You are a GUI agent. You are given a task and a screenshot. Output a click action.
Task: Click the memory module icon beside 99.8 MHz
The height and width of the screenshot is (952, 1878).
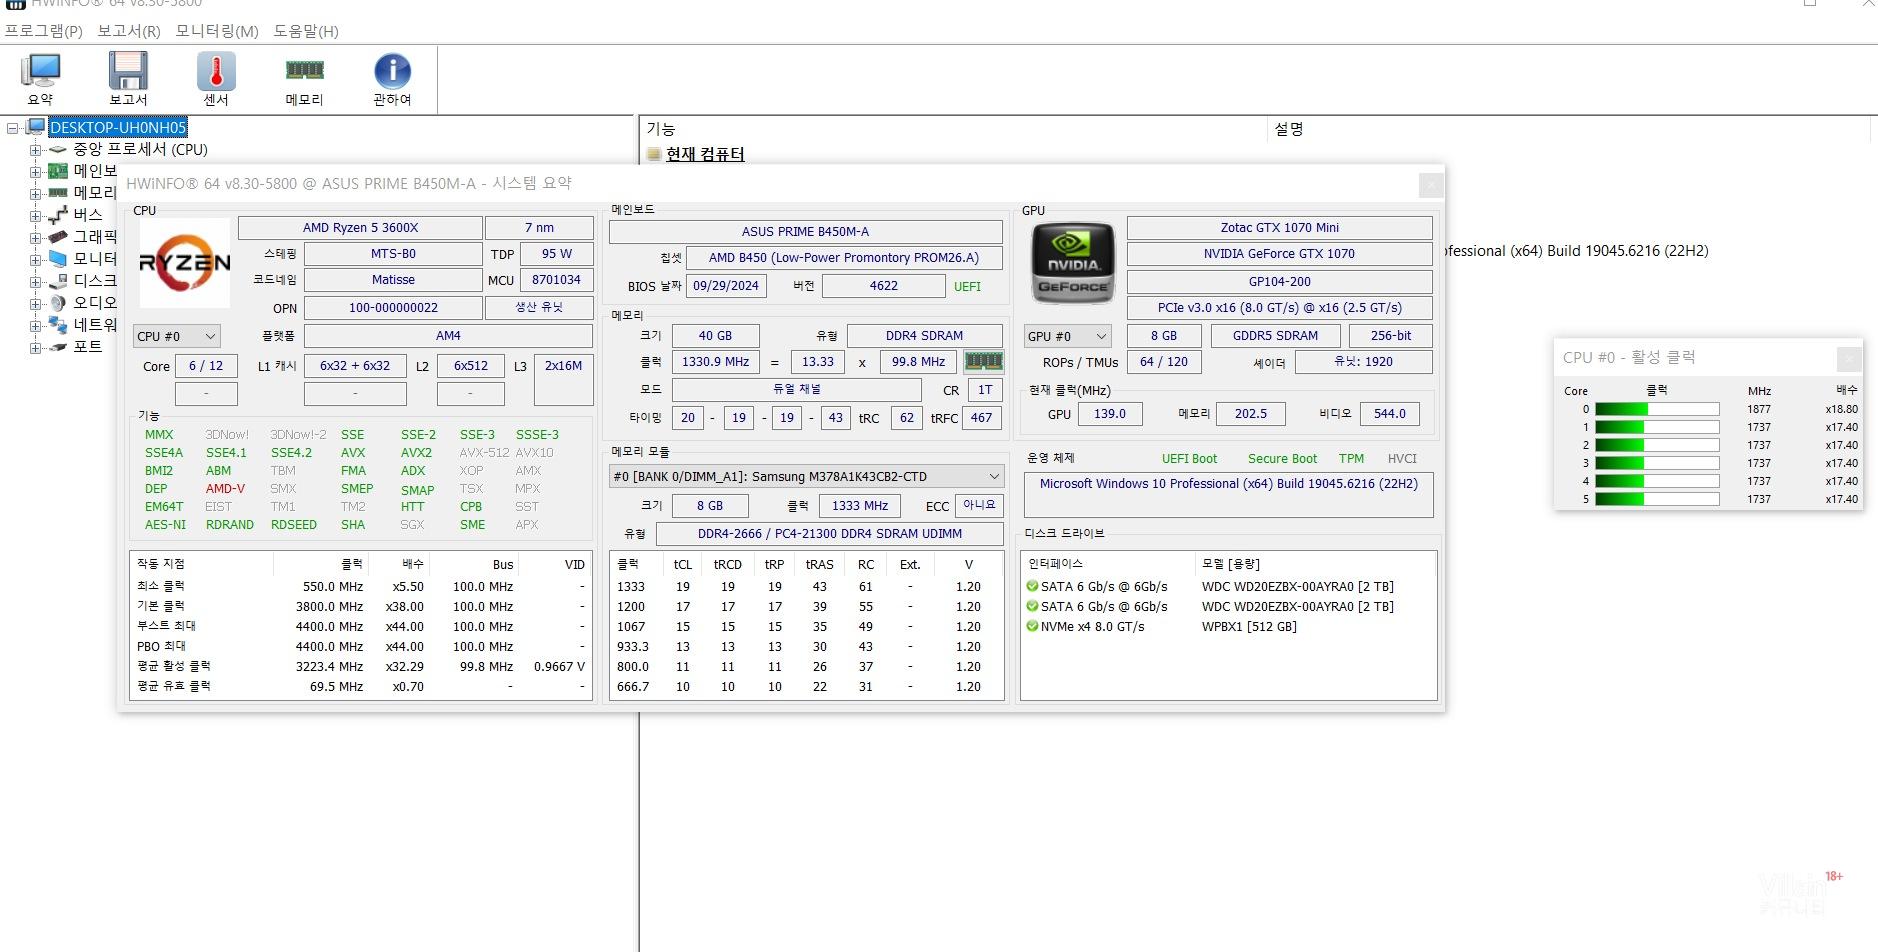click(983, 362)
